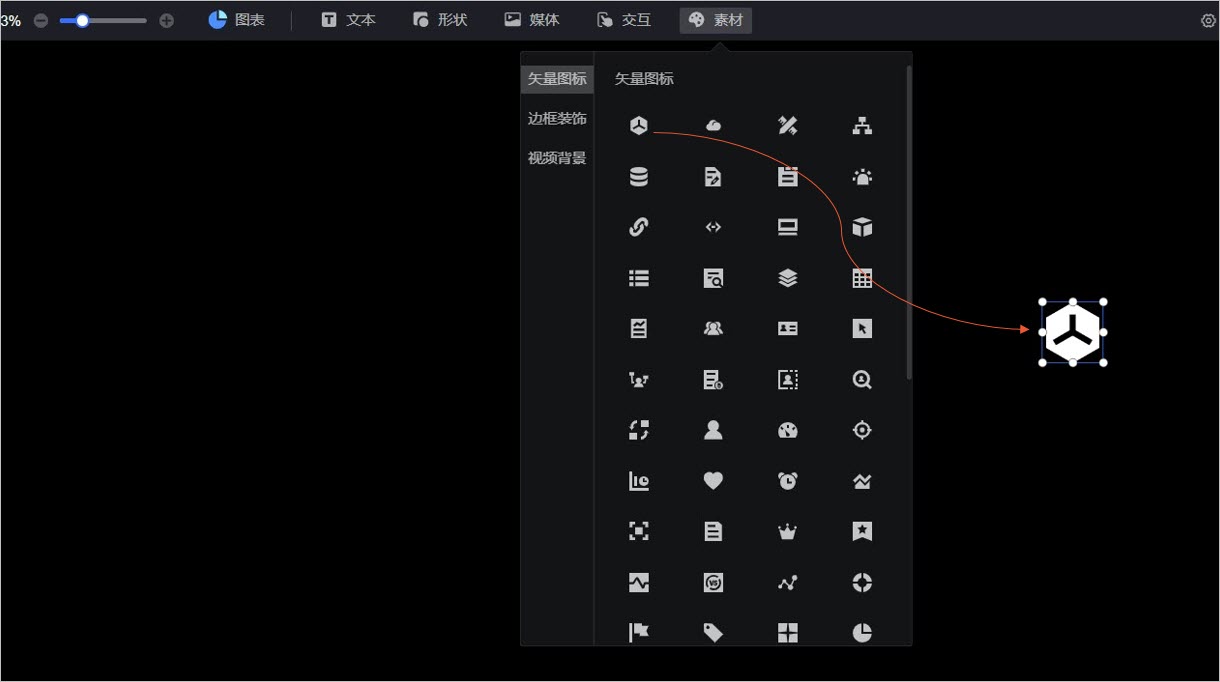1220x682 pixels.
Task: Pick the filled document form icon
Action: pyautogui.click(x=788, y=177)
